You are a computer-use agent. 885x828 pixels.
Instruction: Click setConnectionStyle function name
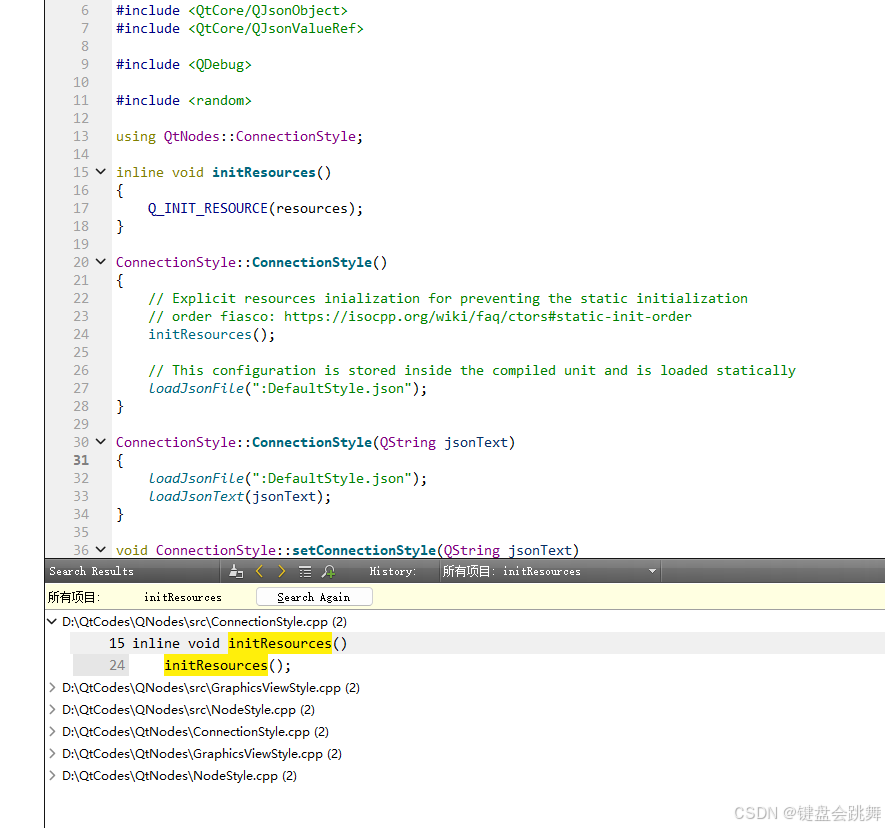coord(363,550)
